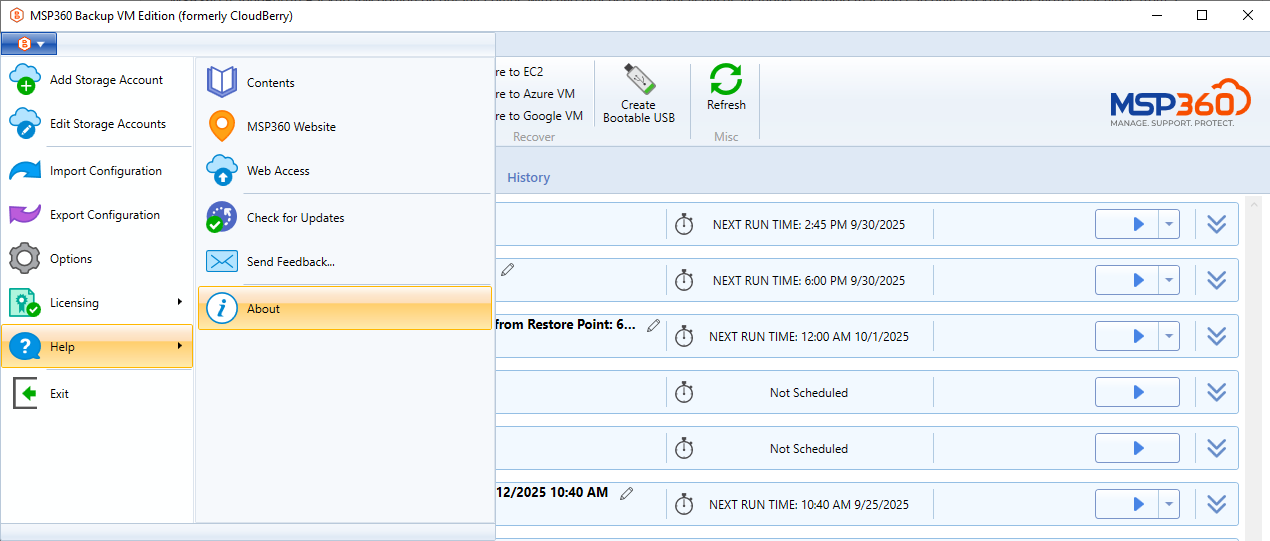Click the application menu button at top-left

pos(29,43)
